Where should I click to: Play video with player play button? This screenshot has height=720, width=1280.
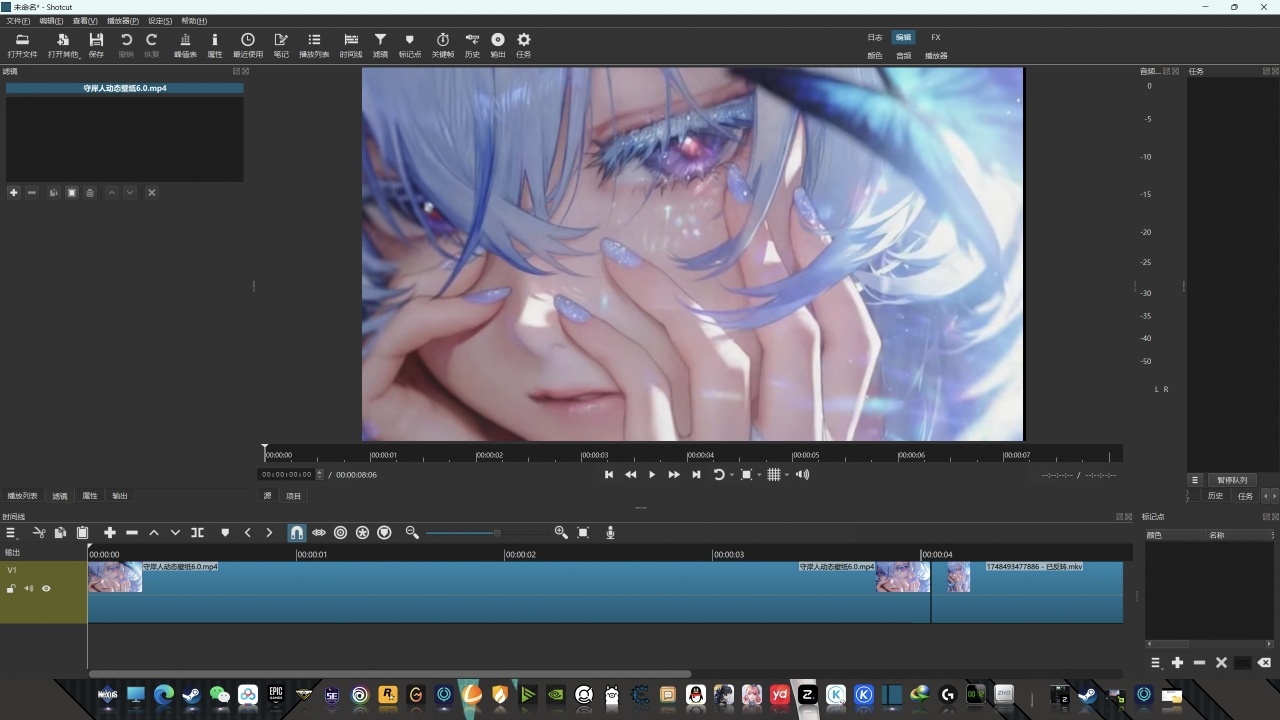[x=652, y=475]
